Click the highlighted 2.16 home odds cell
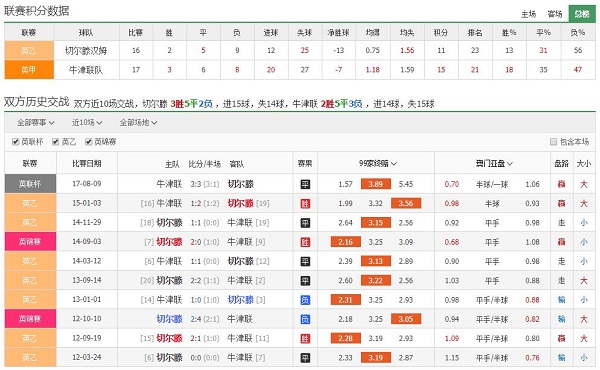600x370 pixels. coord(346,242)
